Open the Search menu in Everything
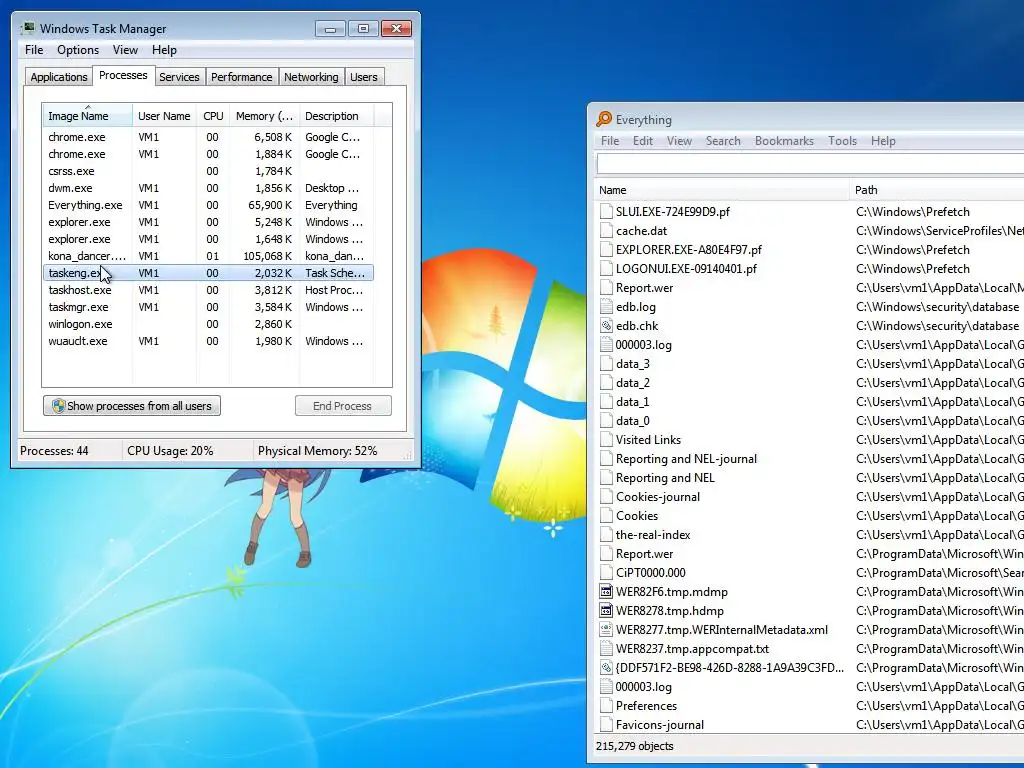 point(723,141)
